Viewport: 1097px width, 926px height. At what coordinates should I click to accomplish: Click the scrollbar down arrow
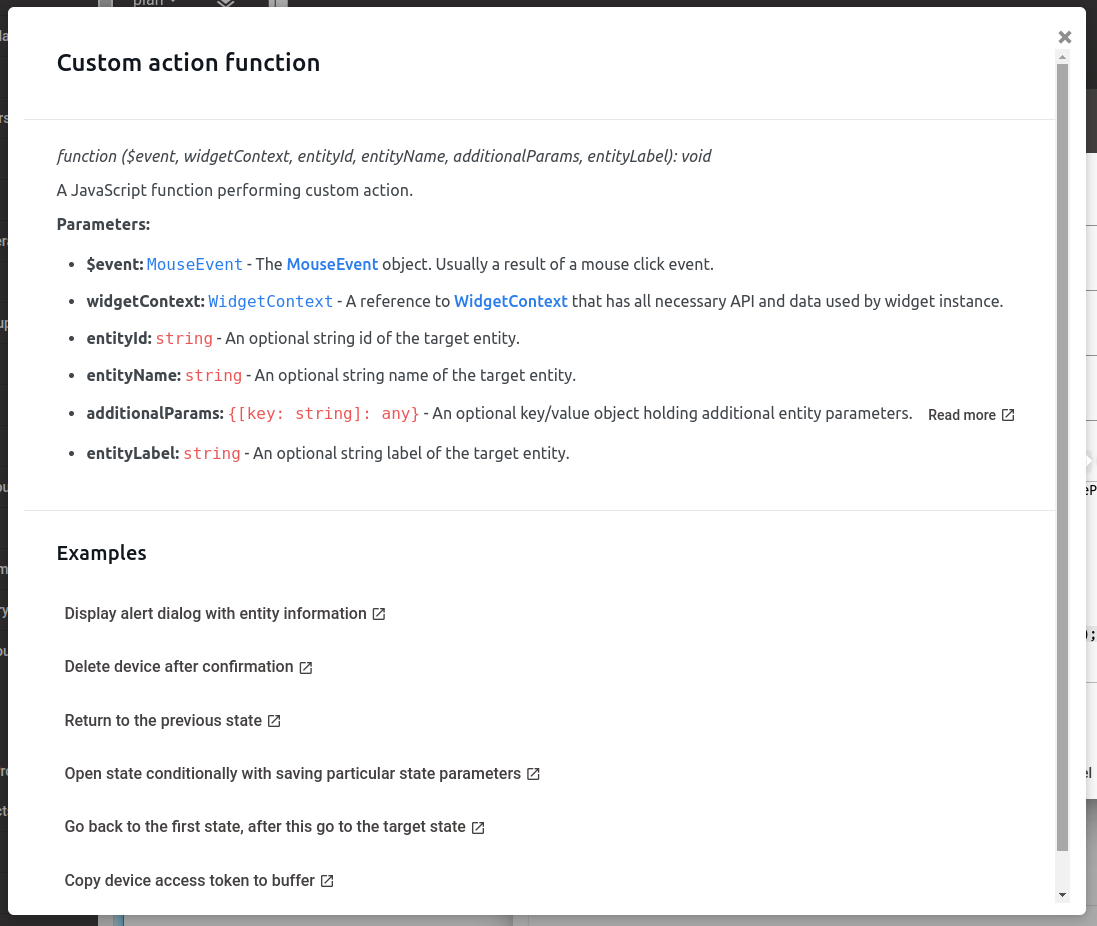pyautogui.click(x=1063, y=895)
